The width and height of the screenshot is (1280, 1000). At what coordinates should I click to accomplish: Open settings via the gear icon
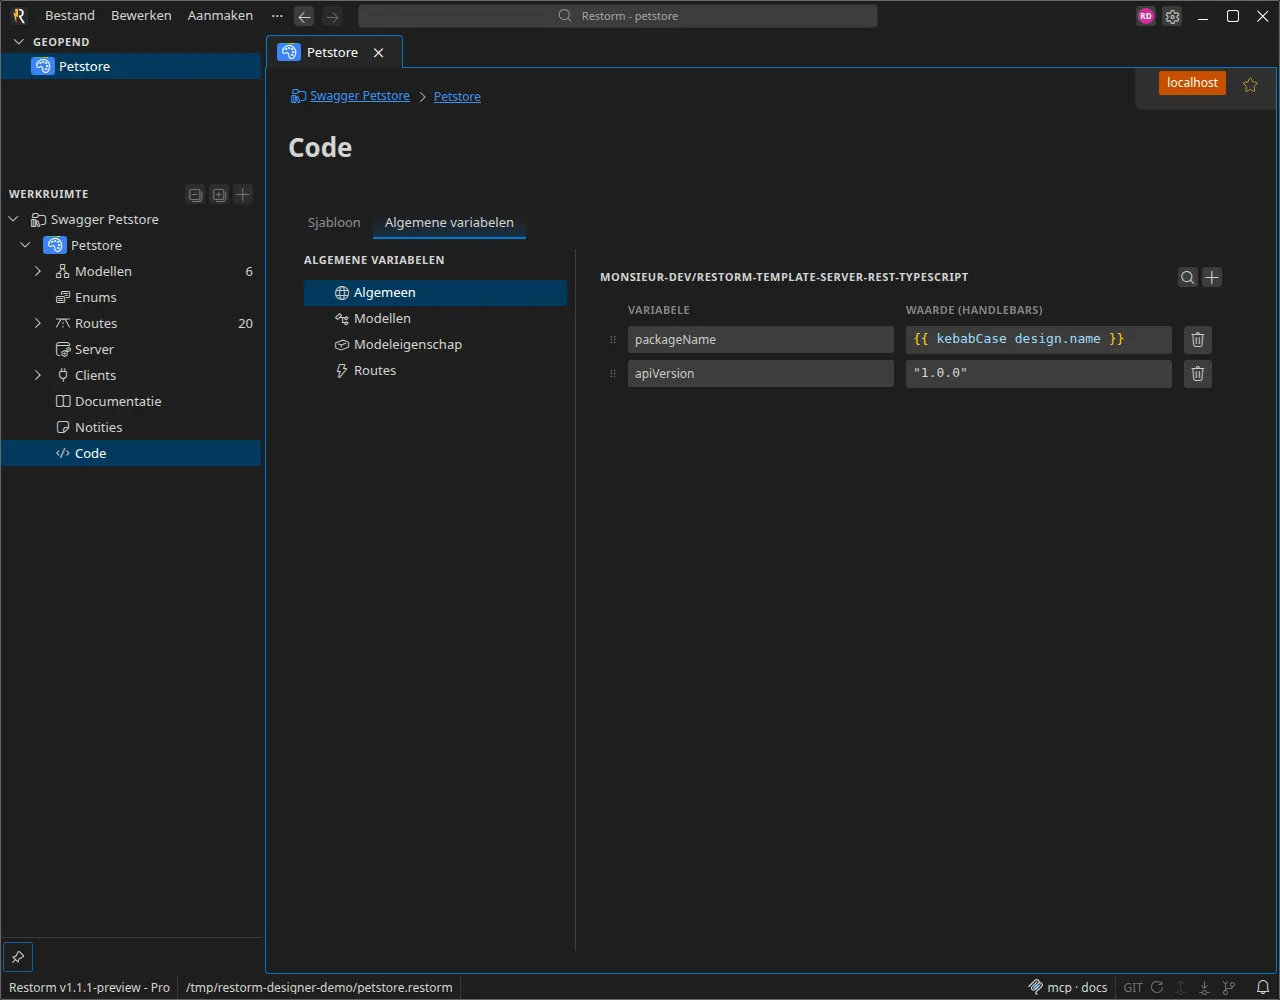(x=1172, y=16)
